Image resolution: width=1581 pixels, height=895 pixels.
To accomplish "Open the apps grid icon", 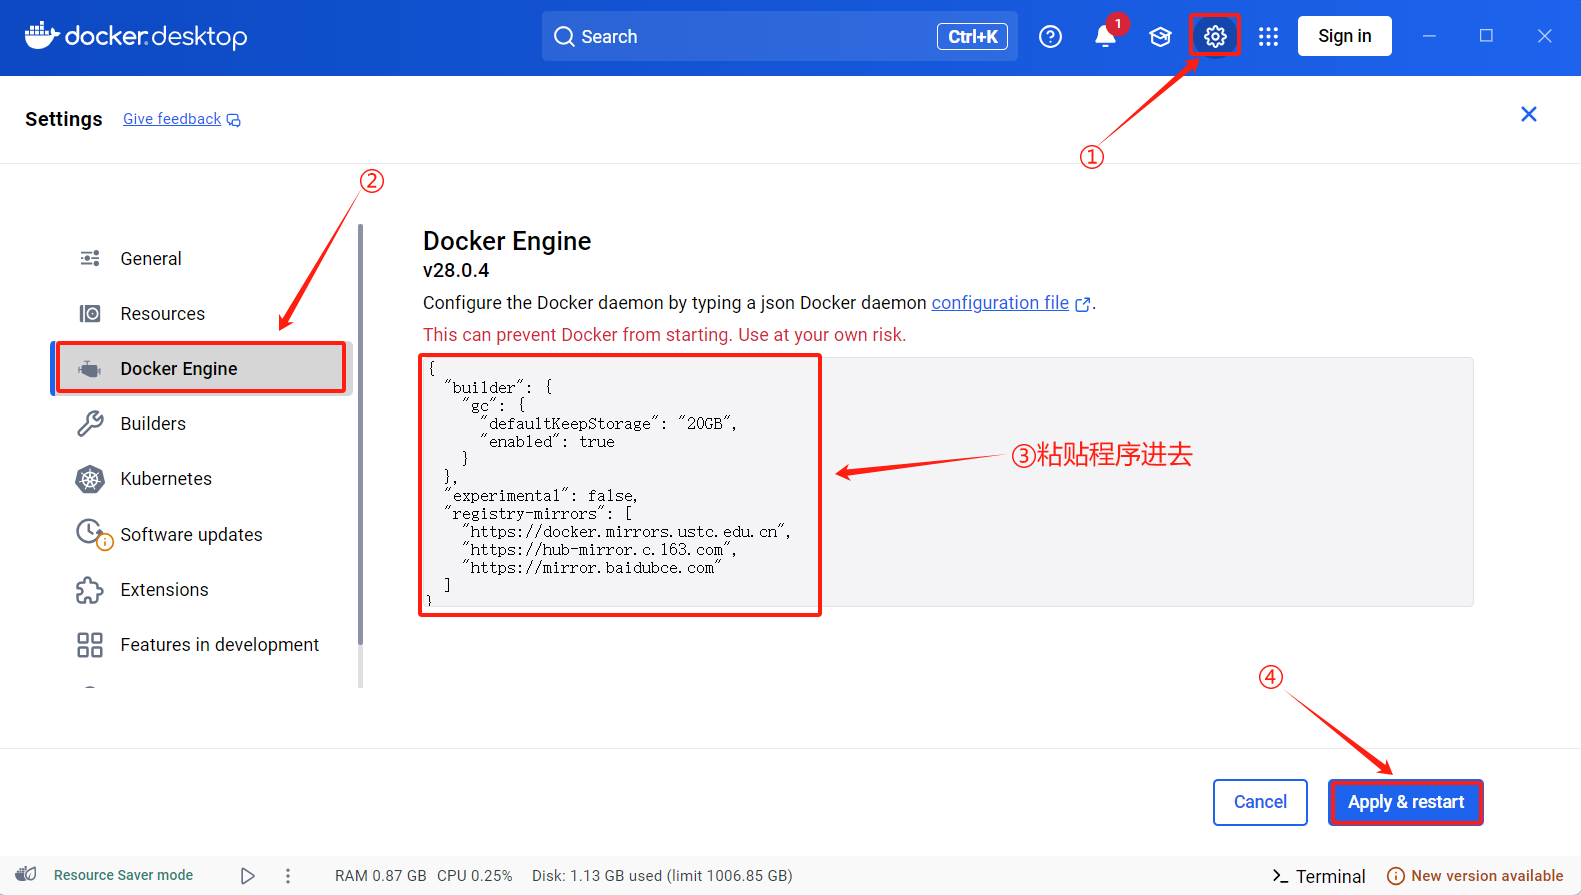I will [x=1269, y=37].
